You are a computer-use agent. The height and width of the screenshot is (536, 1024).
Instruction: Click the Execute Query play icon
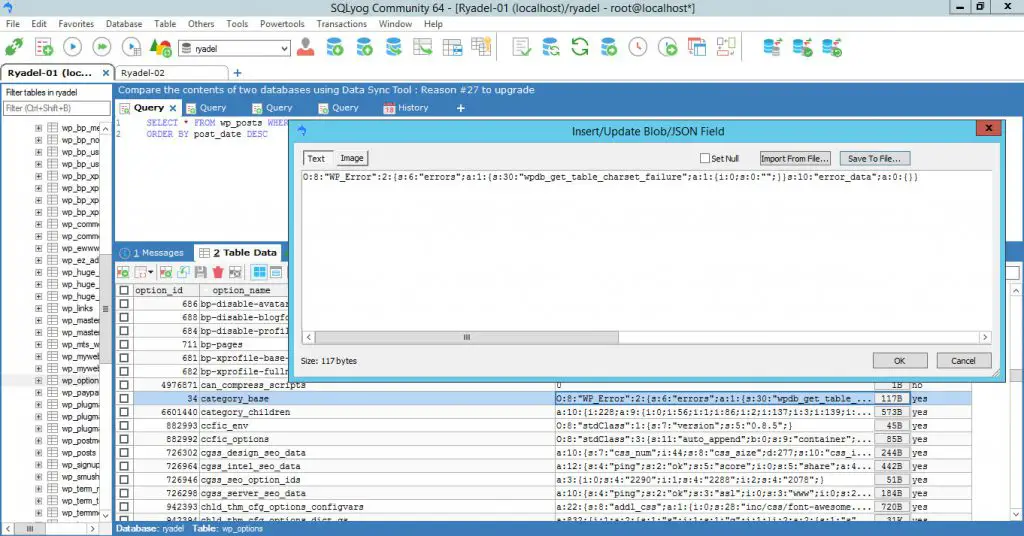click(x=72, y=47)
